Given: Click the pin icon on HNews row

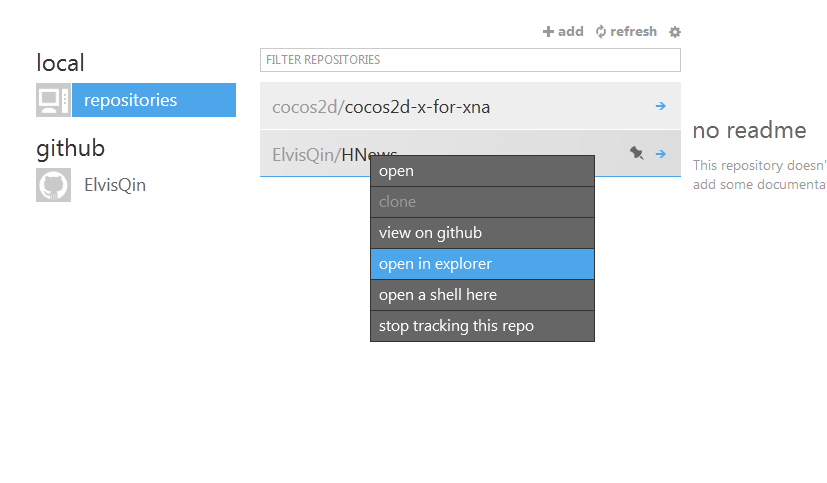Looking at the screenshot, I should pyautogui.click(x=637, y=153).
